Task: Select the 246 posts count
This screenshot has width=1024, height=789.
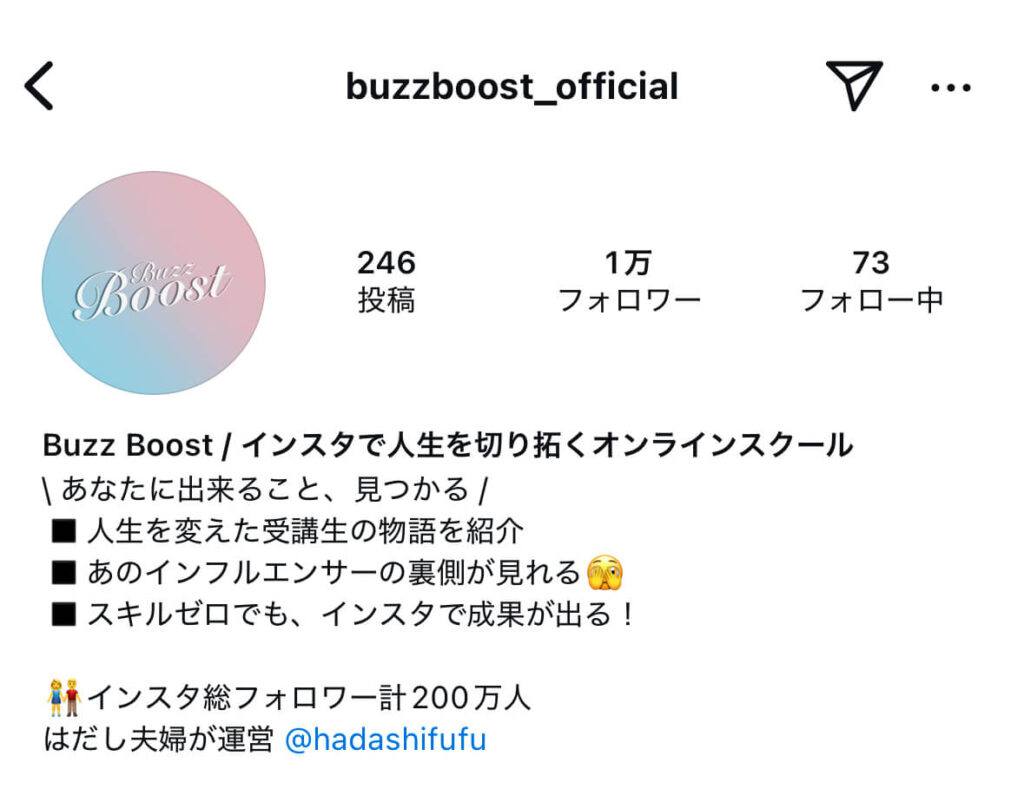Action: (386, 263)
